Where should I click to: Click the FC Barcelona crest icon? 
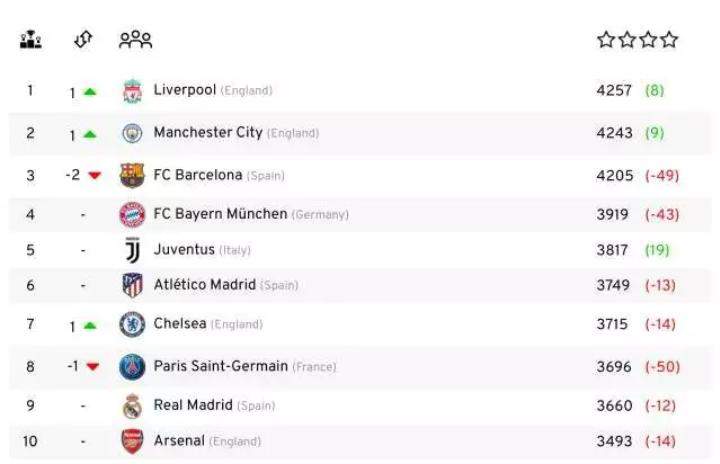(x=132, y=176)
